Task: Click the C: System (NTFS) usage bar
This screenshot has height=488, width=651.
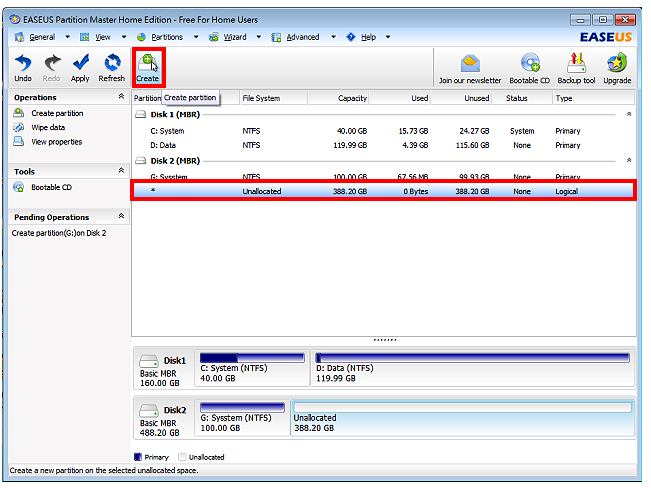Action: [252, 358]
